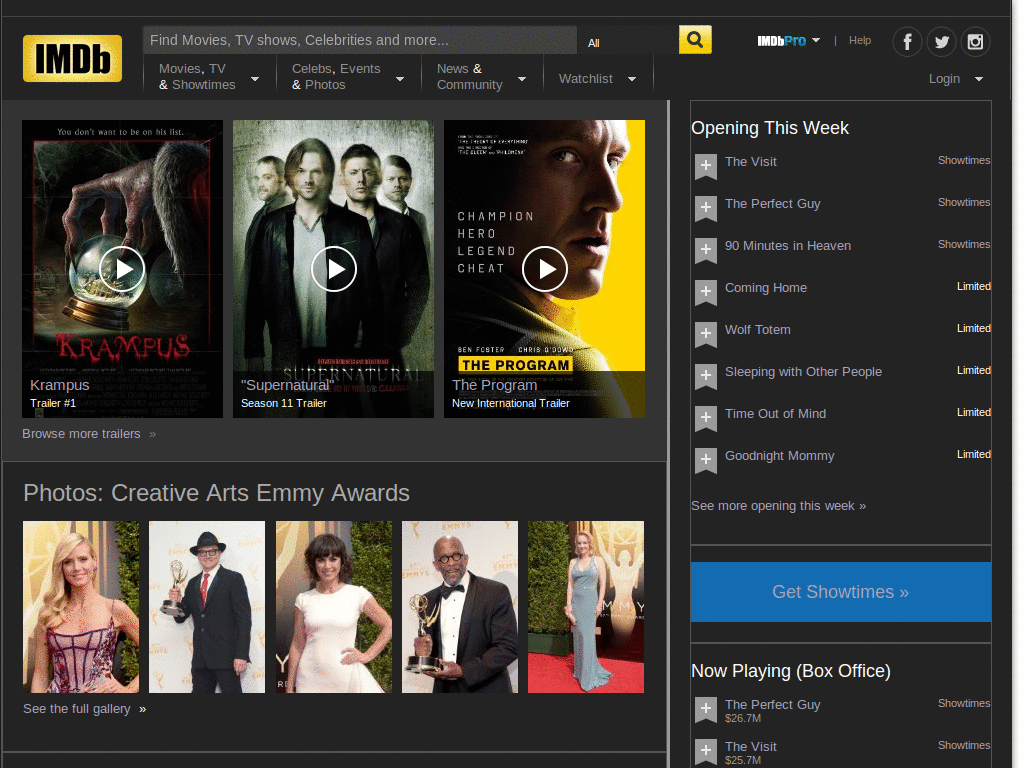
Task: Click the IMDbPro logo
Action: click(x=784, y=41)
